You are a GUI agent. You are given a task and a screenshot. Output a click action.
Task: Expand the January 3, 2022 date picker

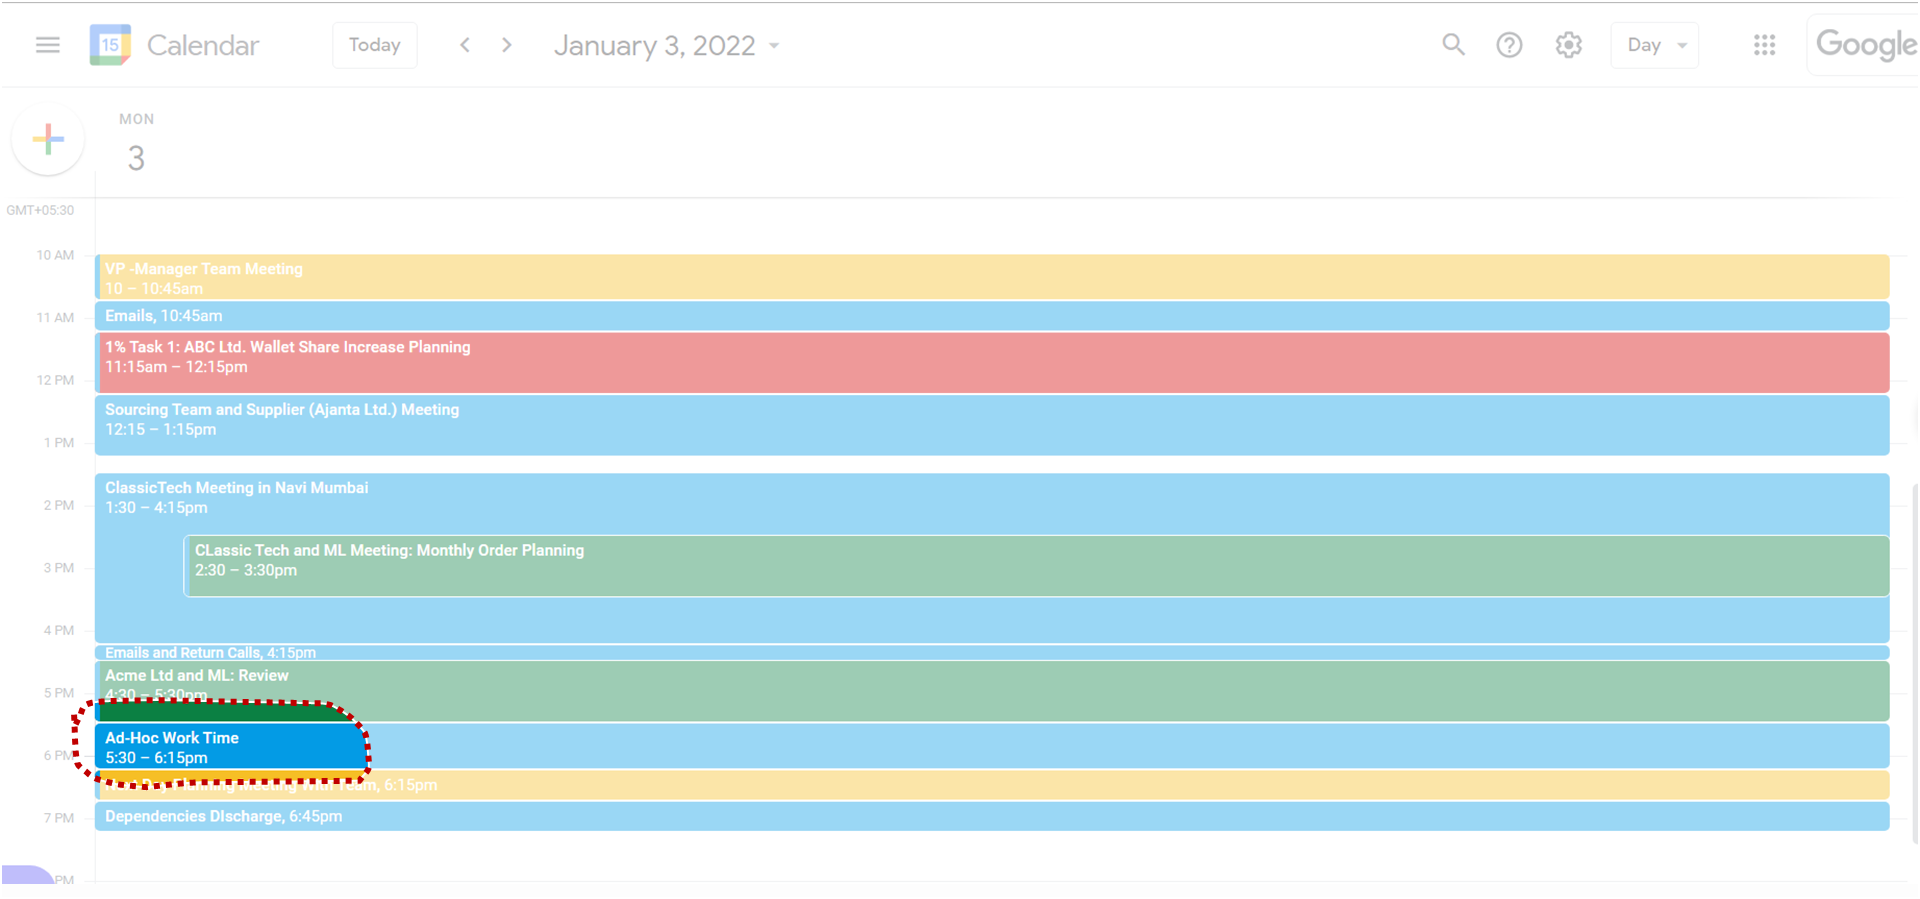coord(666,46)
